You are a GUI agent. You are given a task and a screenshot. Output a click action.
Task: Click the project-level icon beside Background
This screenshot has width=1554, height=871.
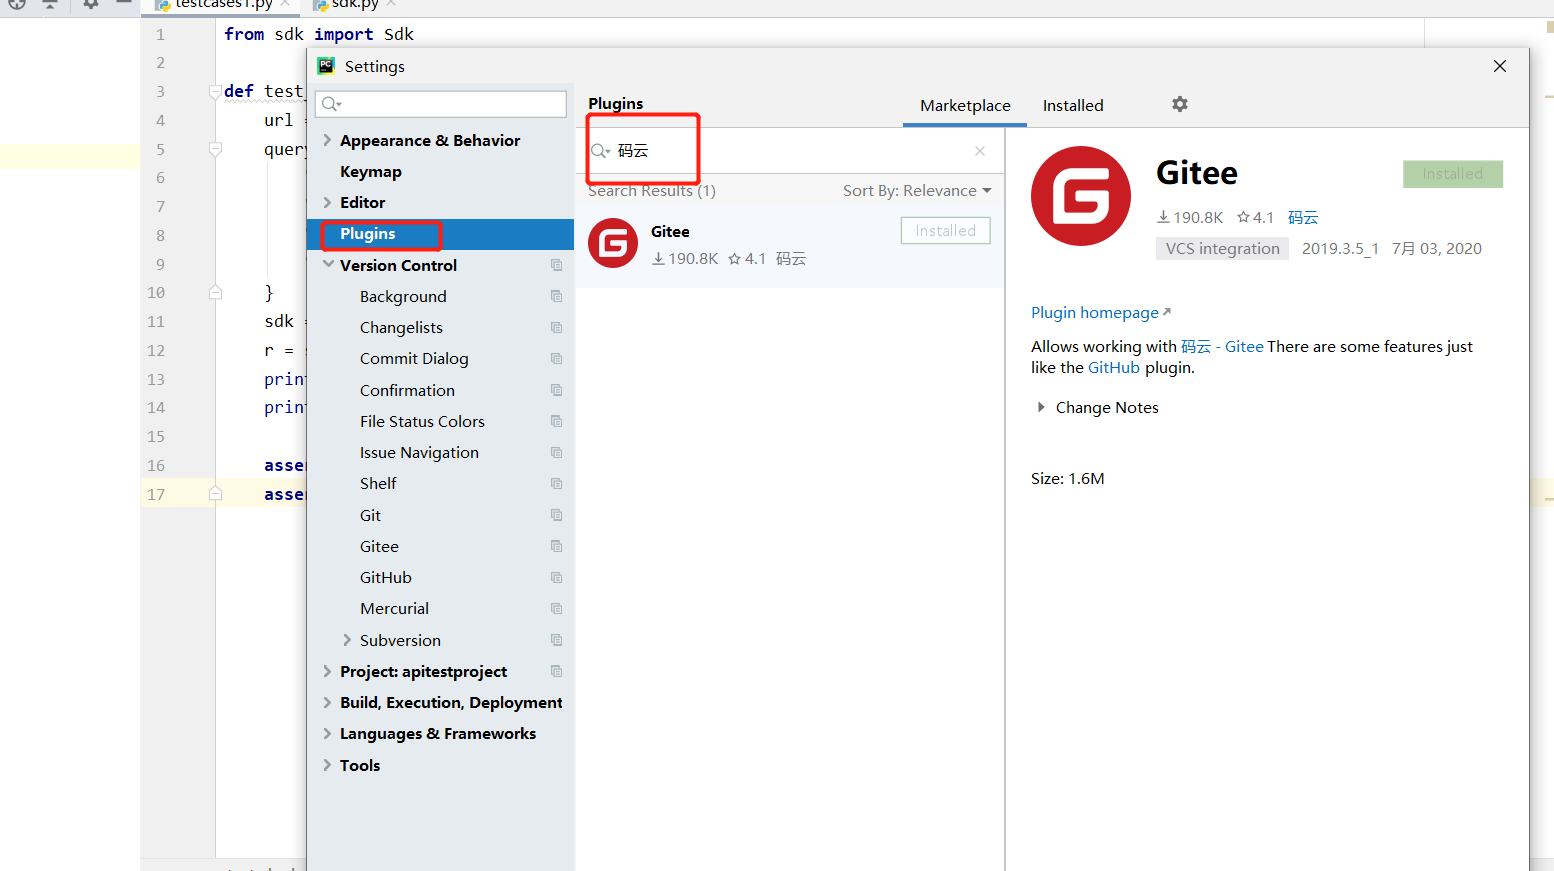coord(557,296)
